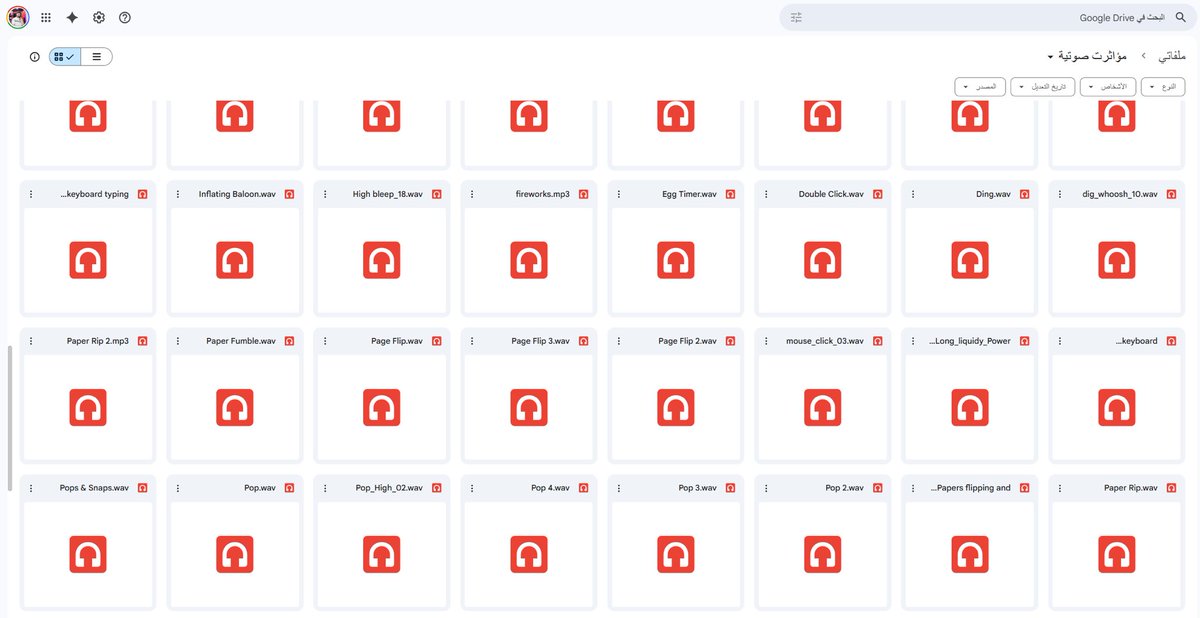Click the file name Paper Rip.wav
1200x618 pixels.
coord(1131,488)
